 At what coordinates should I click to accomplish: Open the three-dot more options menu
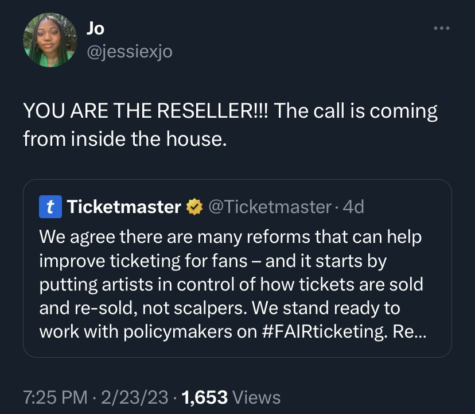coord(442,28)
